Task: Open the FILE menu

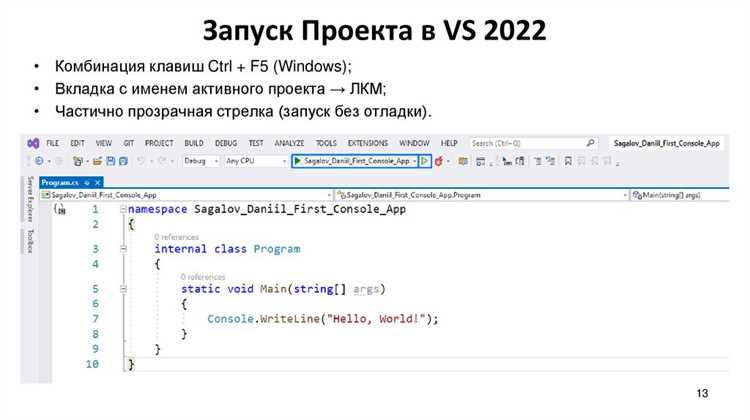Action: 53,143
